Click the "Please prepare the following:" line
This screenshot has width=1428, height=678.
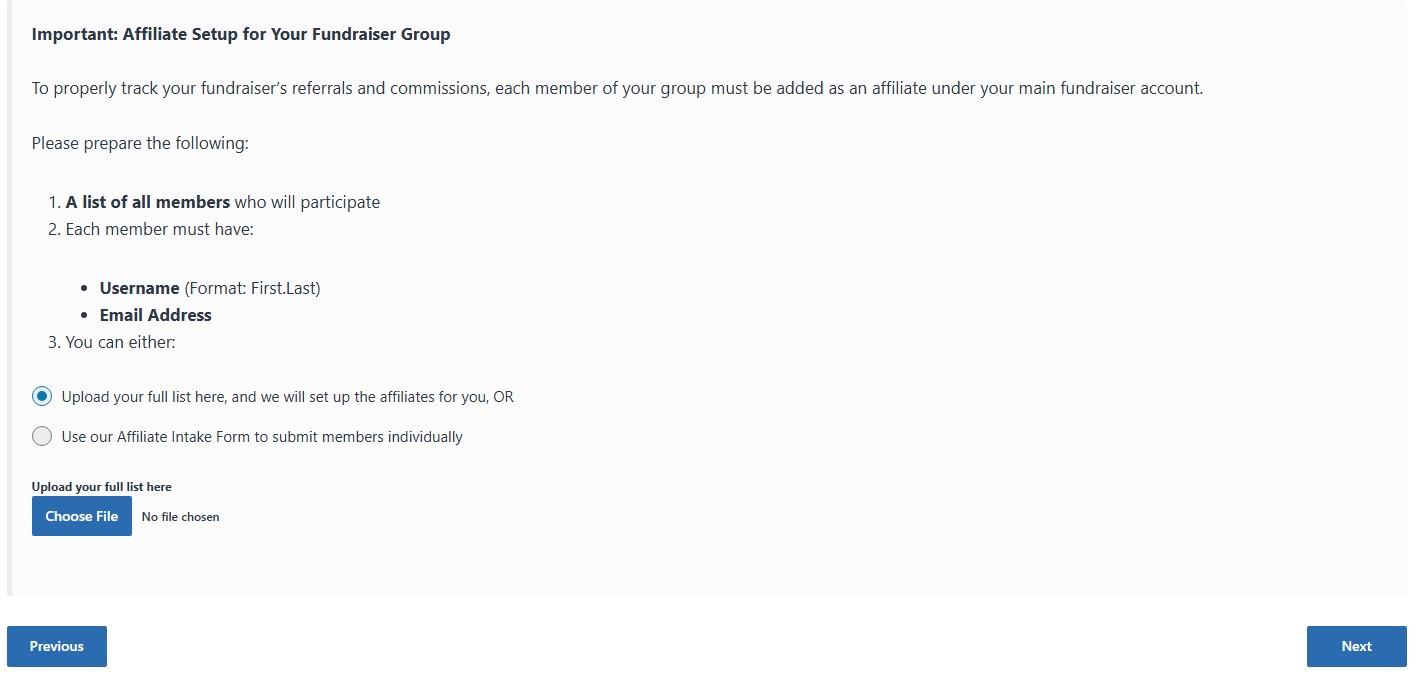[x=140, y=143]
